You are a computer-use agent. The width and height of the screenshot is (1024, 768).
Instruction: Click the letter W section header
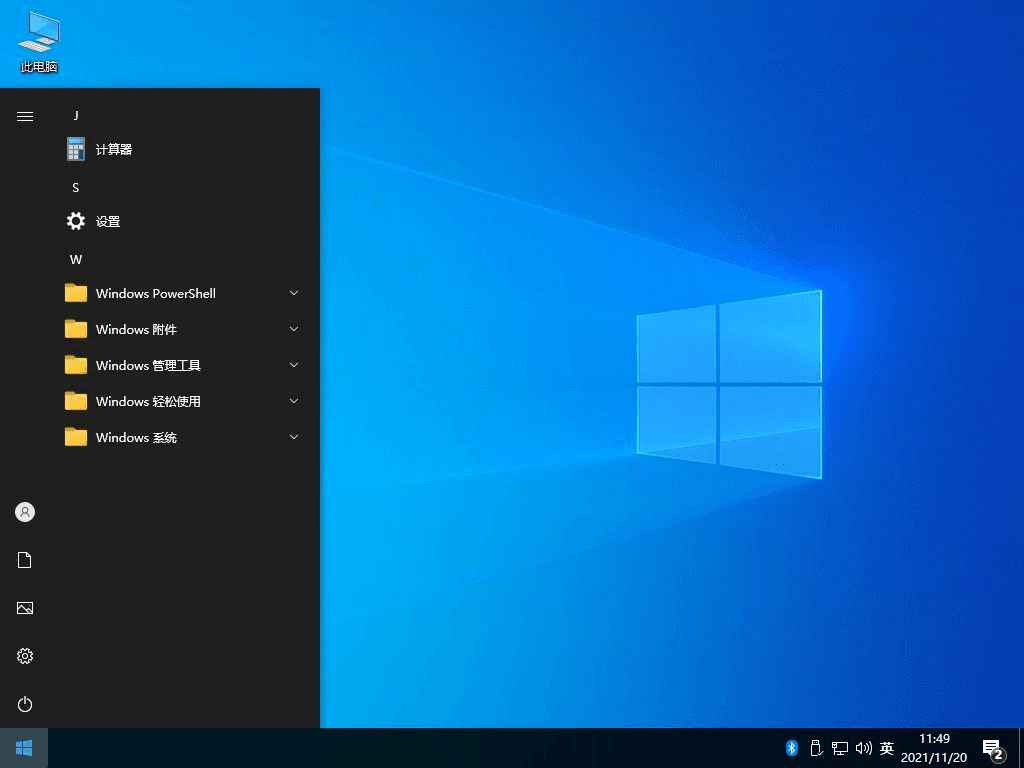[76, 259]
